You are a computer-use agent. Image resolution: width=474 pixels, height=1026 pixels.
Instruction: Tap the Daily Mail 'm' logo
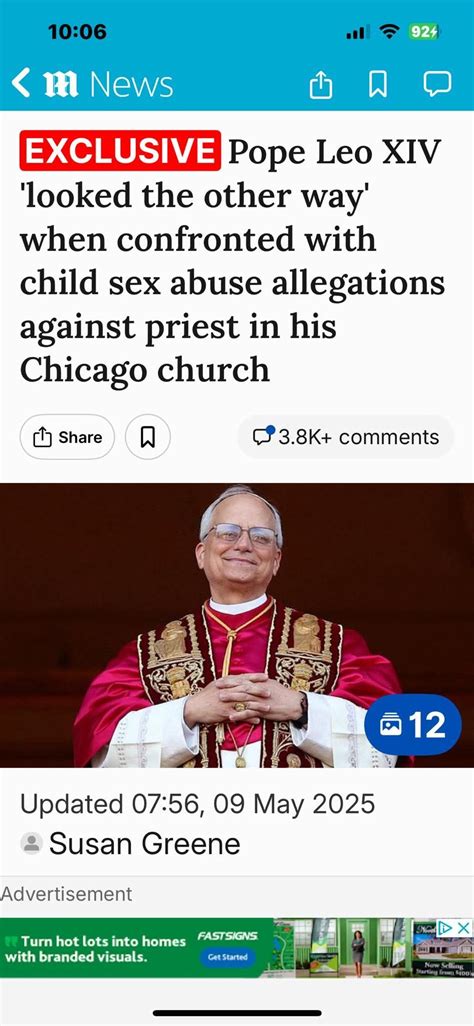coord(61,84)
